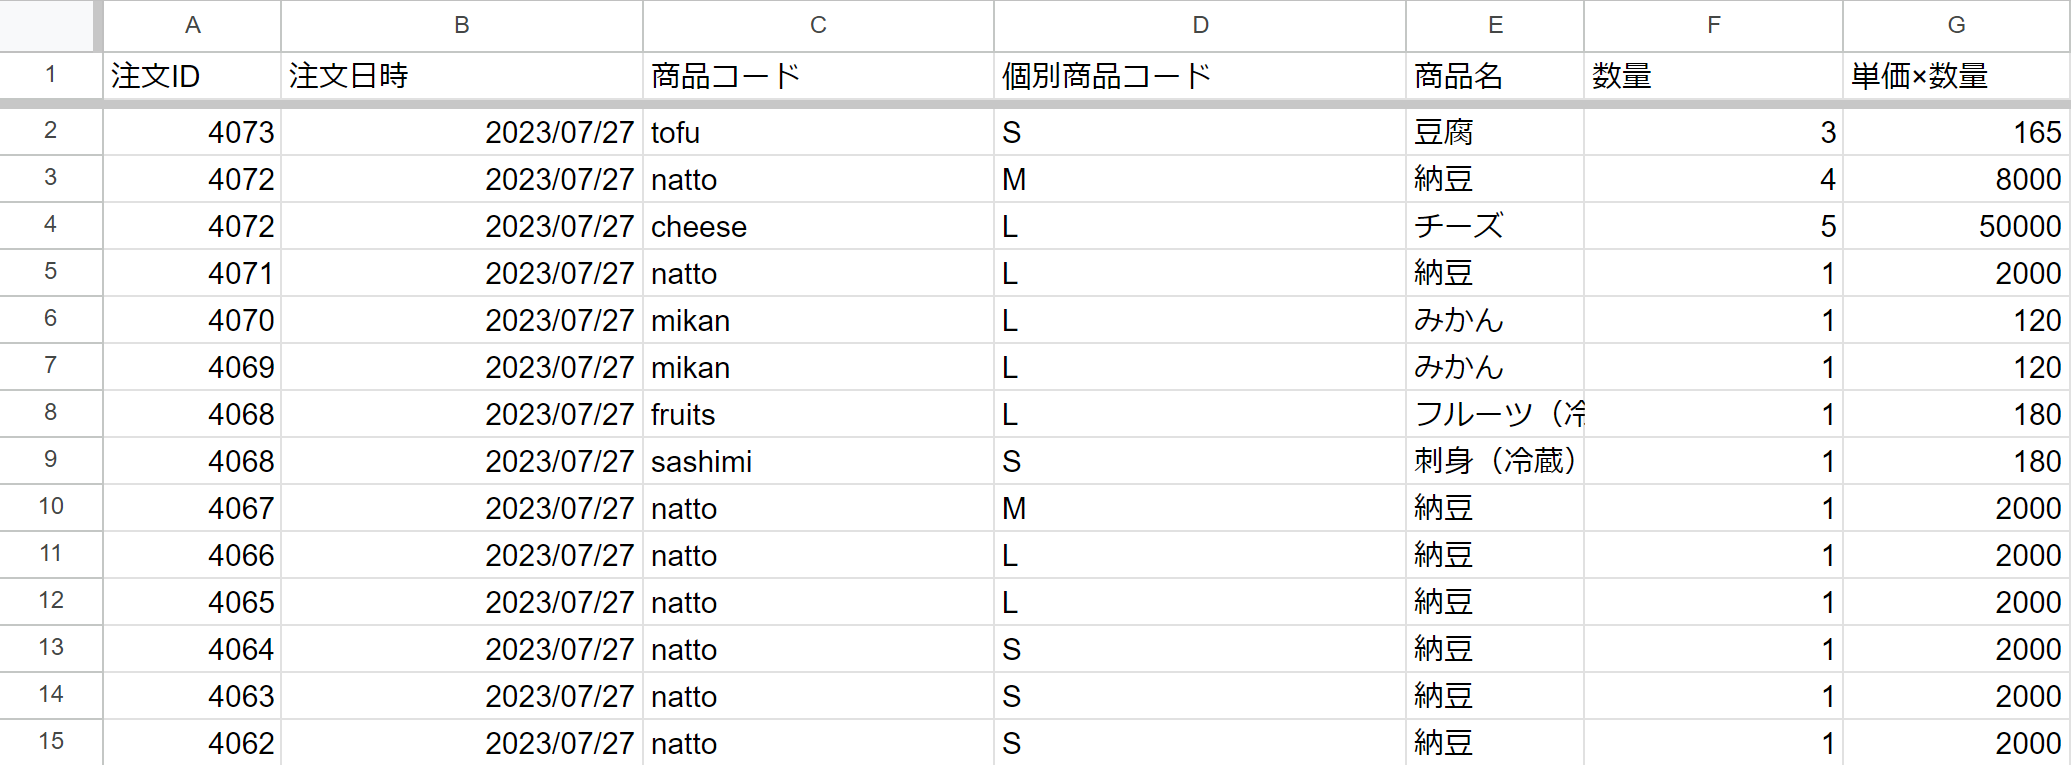The height and width of the screenshot is (765, 2071).
Task: Select the cell containing 50000
Action: pyautogui.click(x=1956, y=226)
